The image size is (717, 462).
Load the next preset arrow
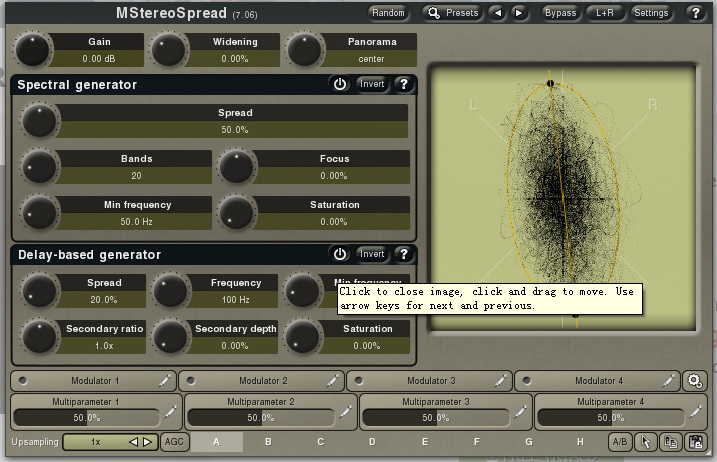pos(519,13)
